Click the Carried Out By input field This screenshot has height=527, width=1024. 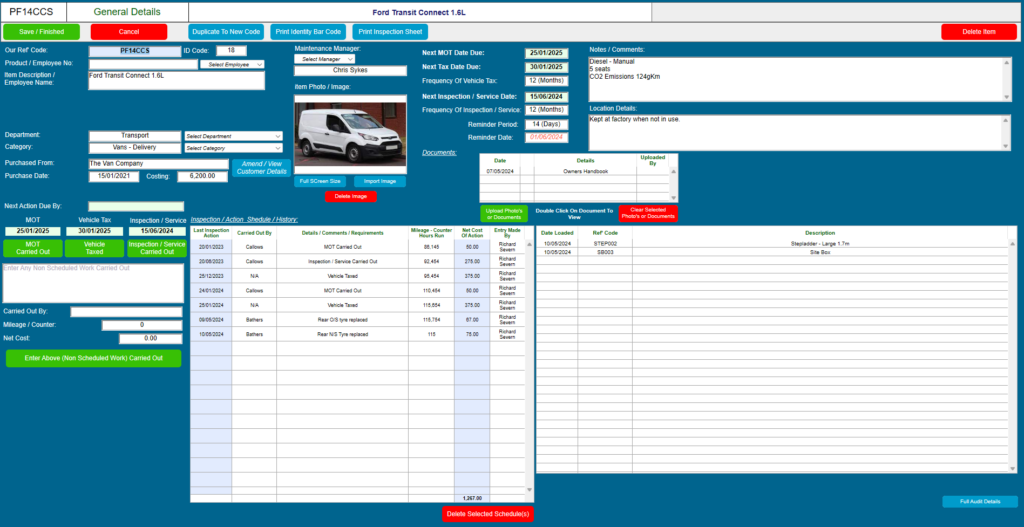pyautogui.click(x=126, y=312)
